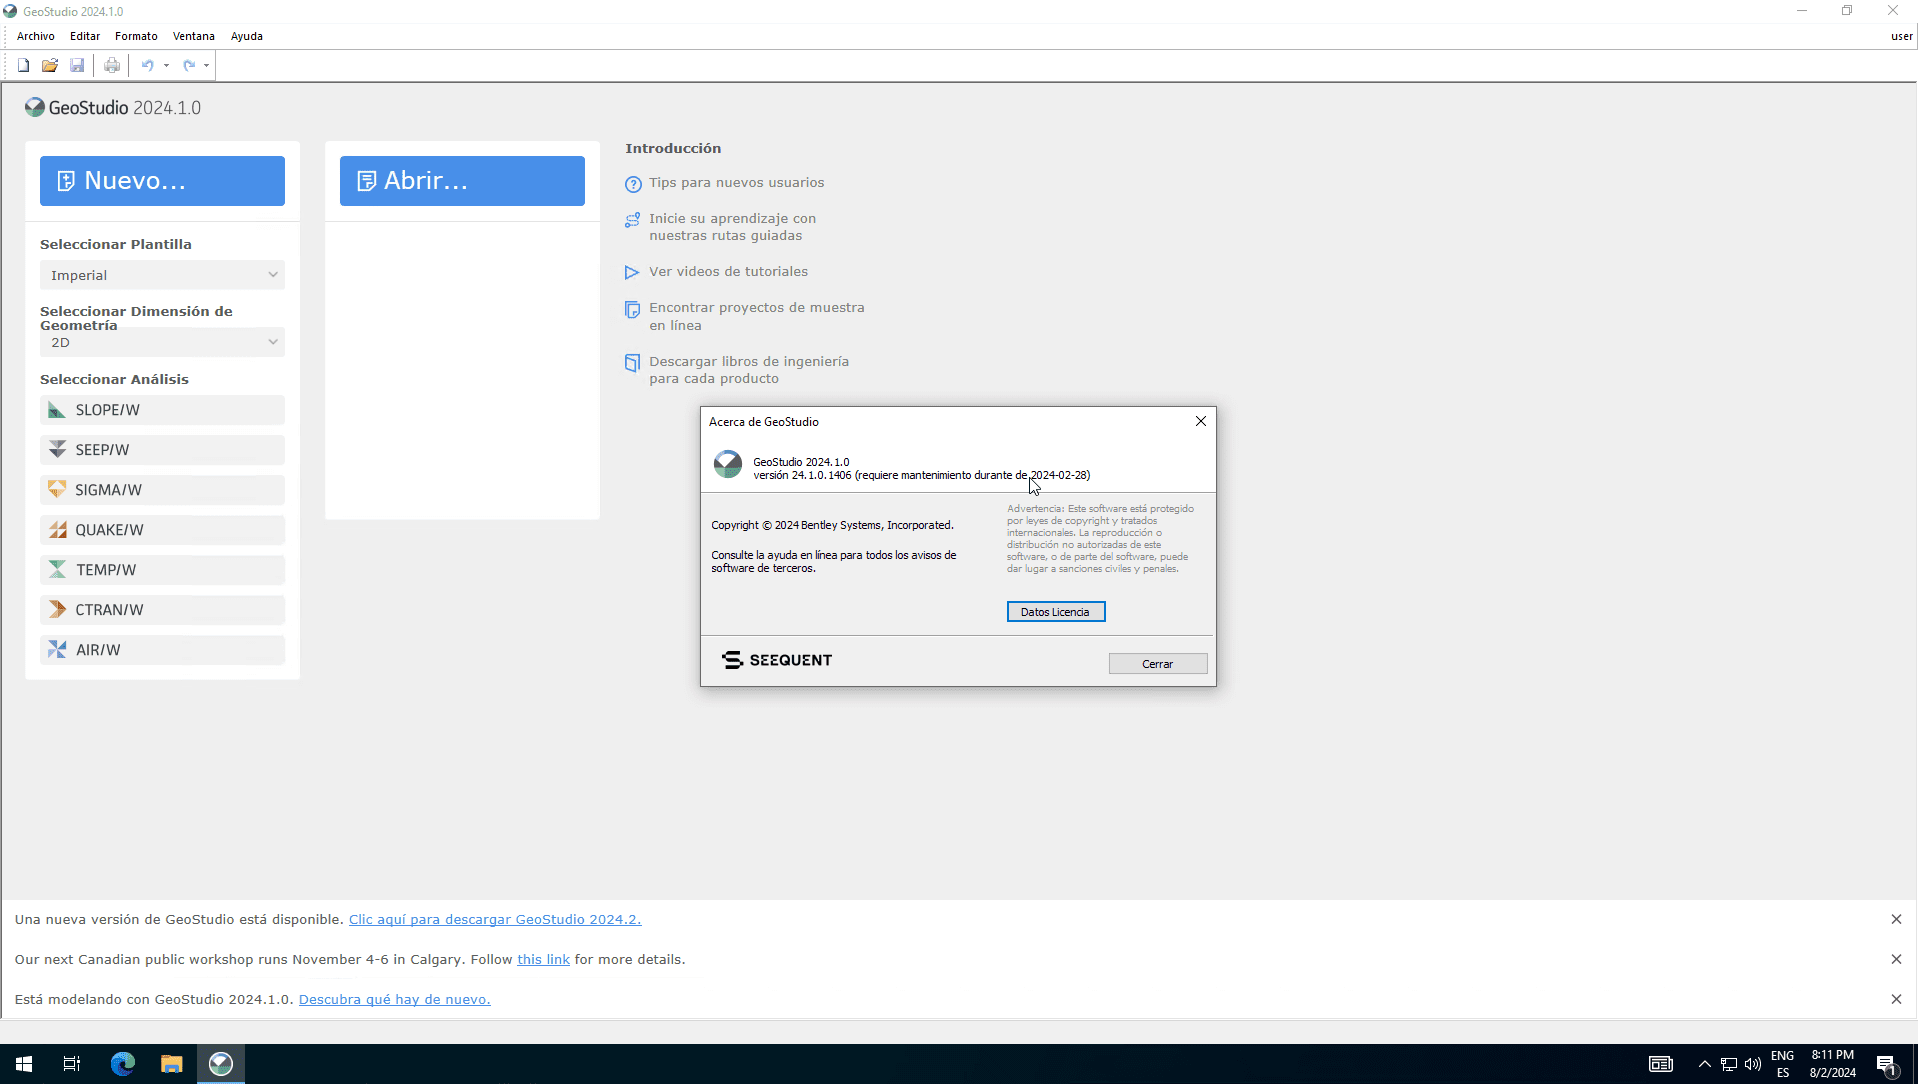Click the Cerrar button in dialog

(x=1157, y=664)
